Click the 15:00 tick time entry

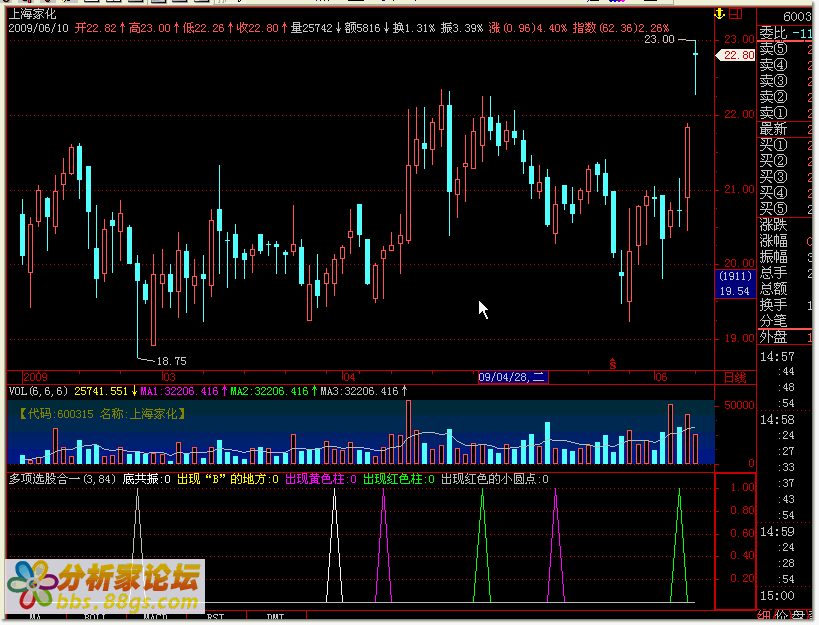(777, 596)
